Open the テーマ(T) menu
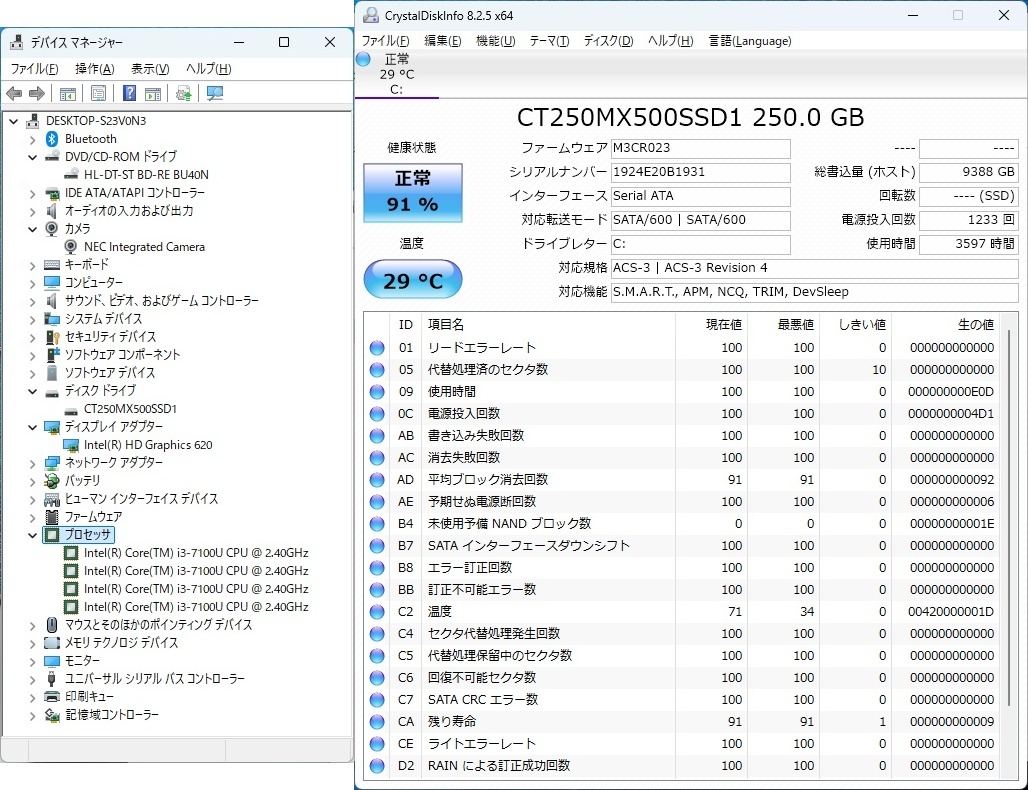 click(x=549, y=41)
